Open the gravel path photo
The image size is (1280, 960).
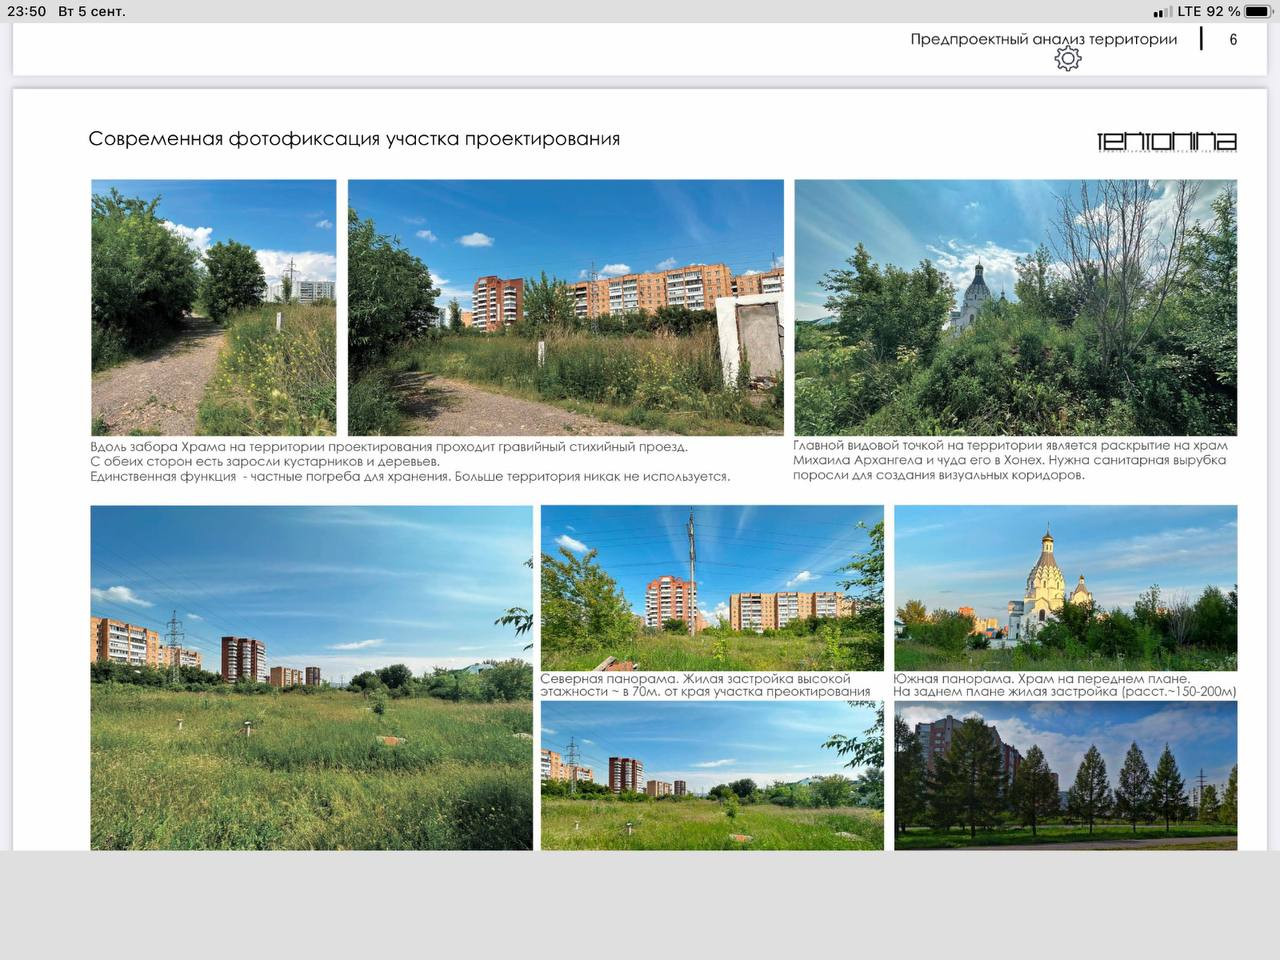(x=213, y=307)
